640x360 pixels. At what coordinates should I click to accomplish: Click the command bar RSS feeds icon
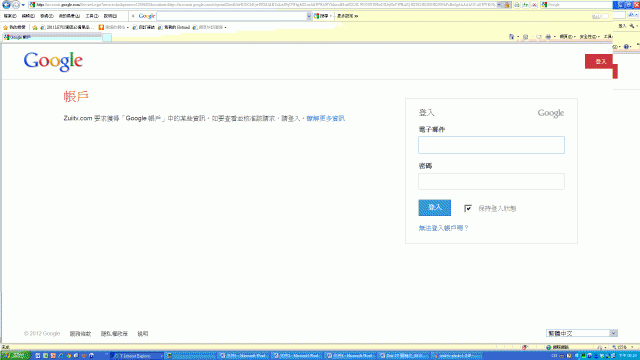[x=526, y=37]
